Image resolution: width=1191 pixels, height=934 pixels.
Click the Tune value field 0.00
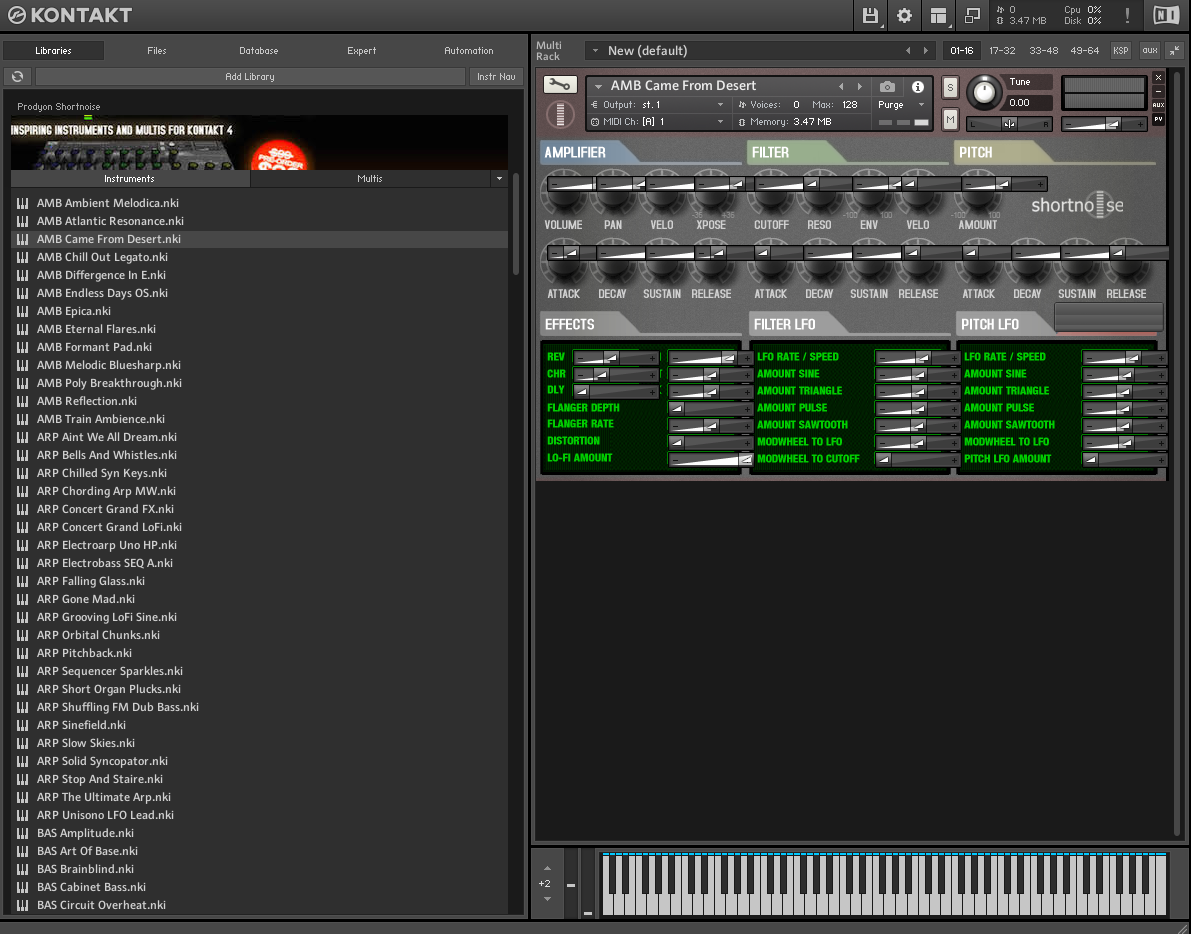click(1028, 103)
